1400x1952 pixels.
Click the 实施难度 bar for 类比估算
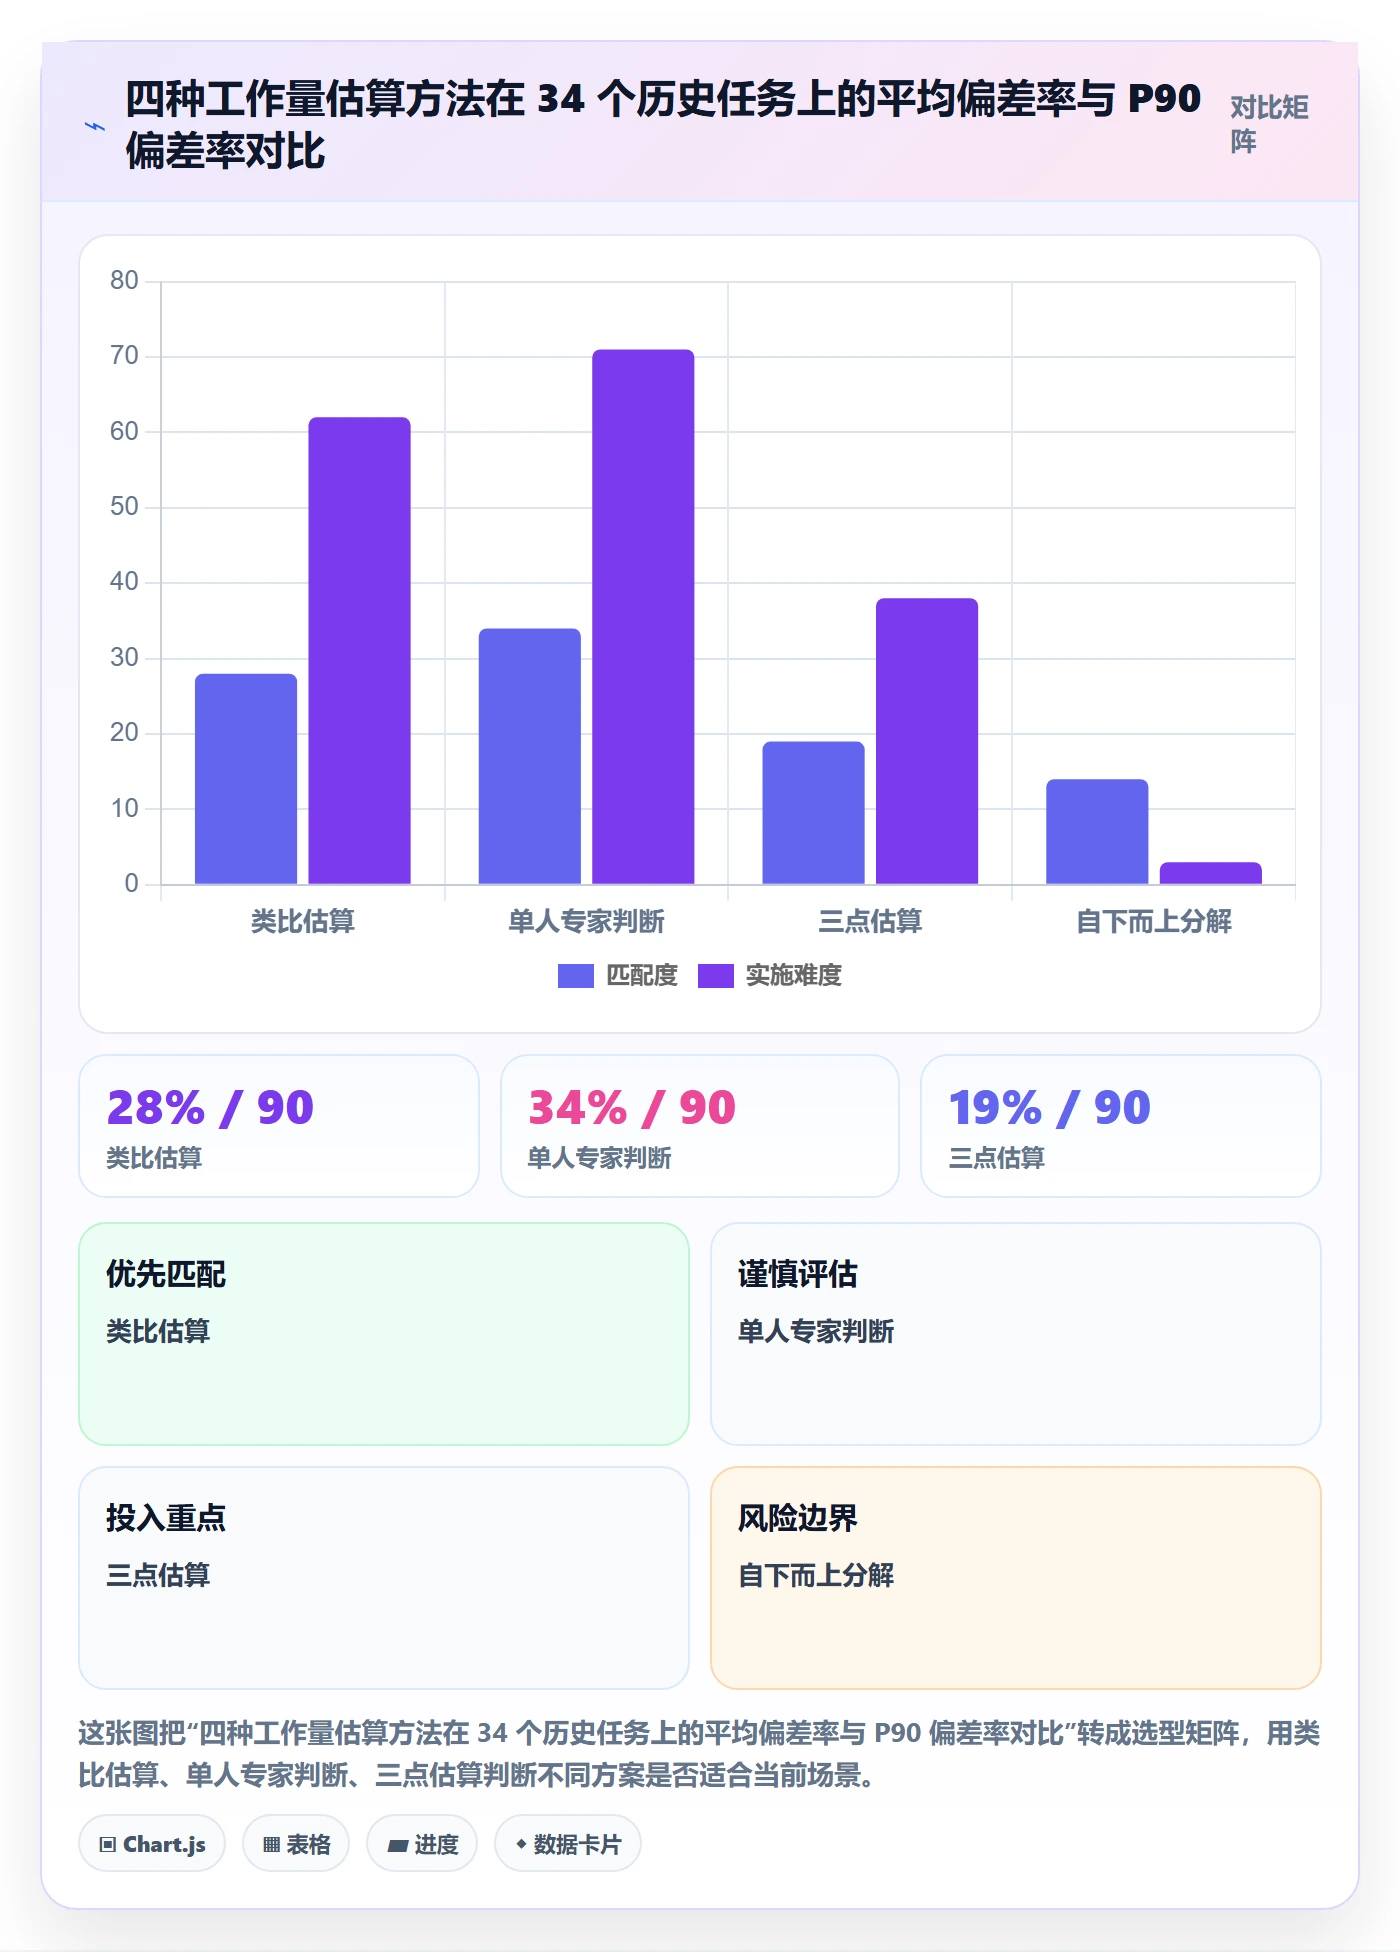(x=359, y=651)
